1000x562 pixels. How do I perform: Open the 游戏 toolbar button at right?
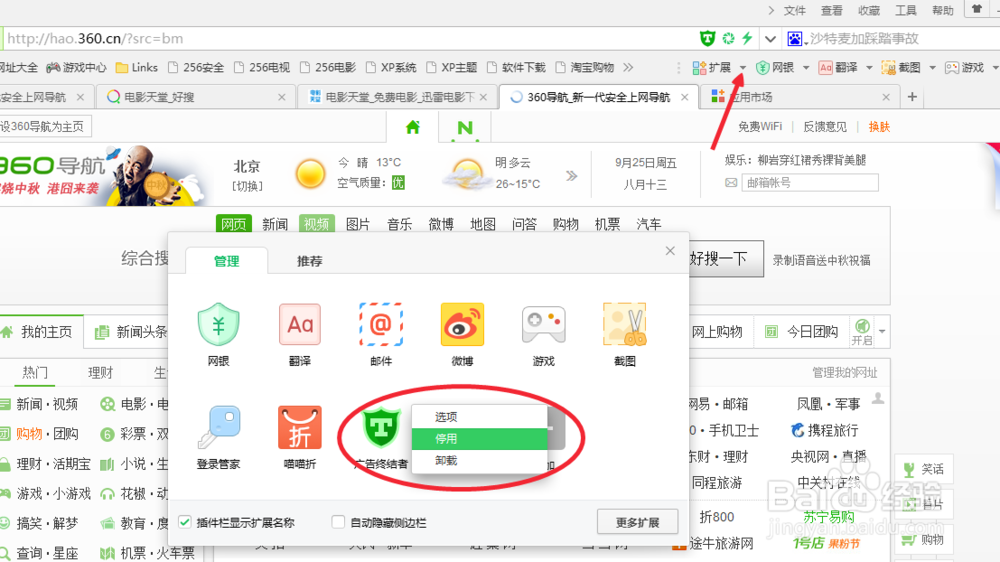click(x=964, y=68)
